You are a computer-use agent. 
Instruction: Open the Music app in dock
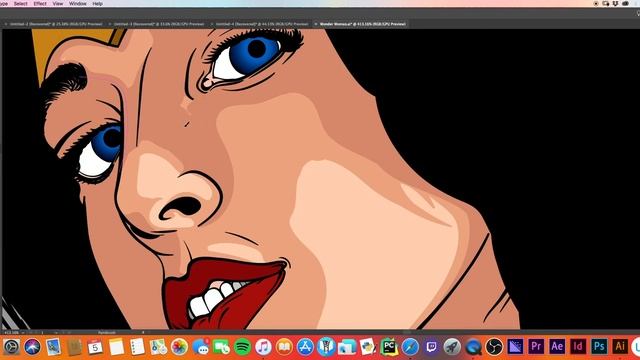click(263, 347)
